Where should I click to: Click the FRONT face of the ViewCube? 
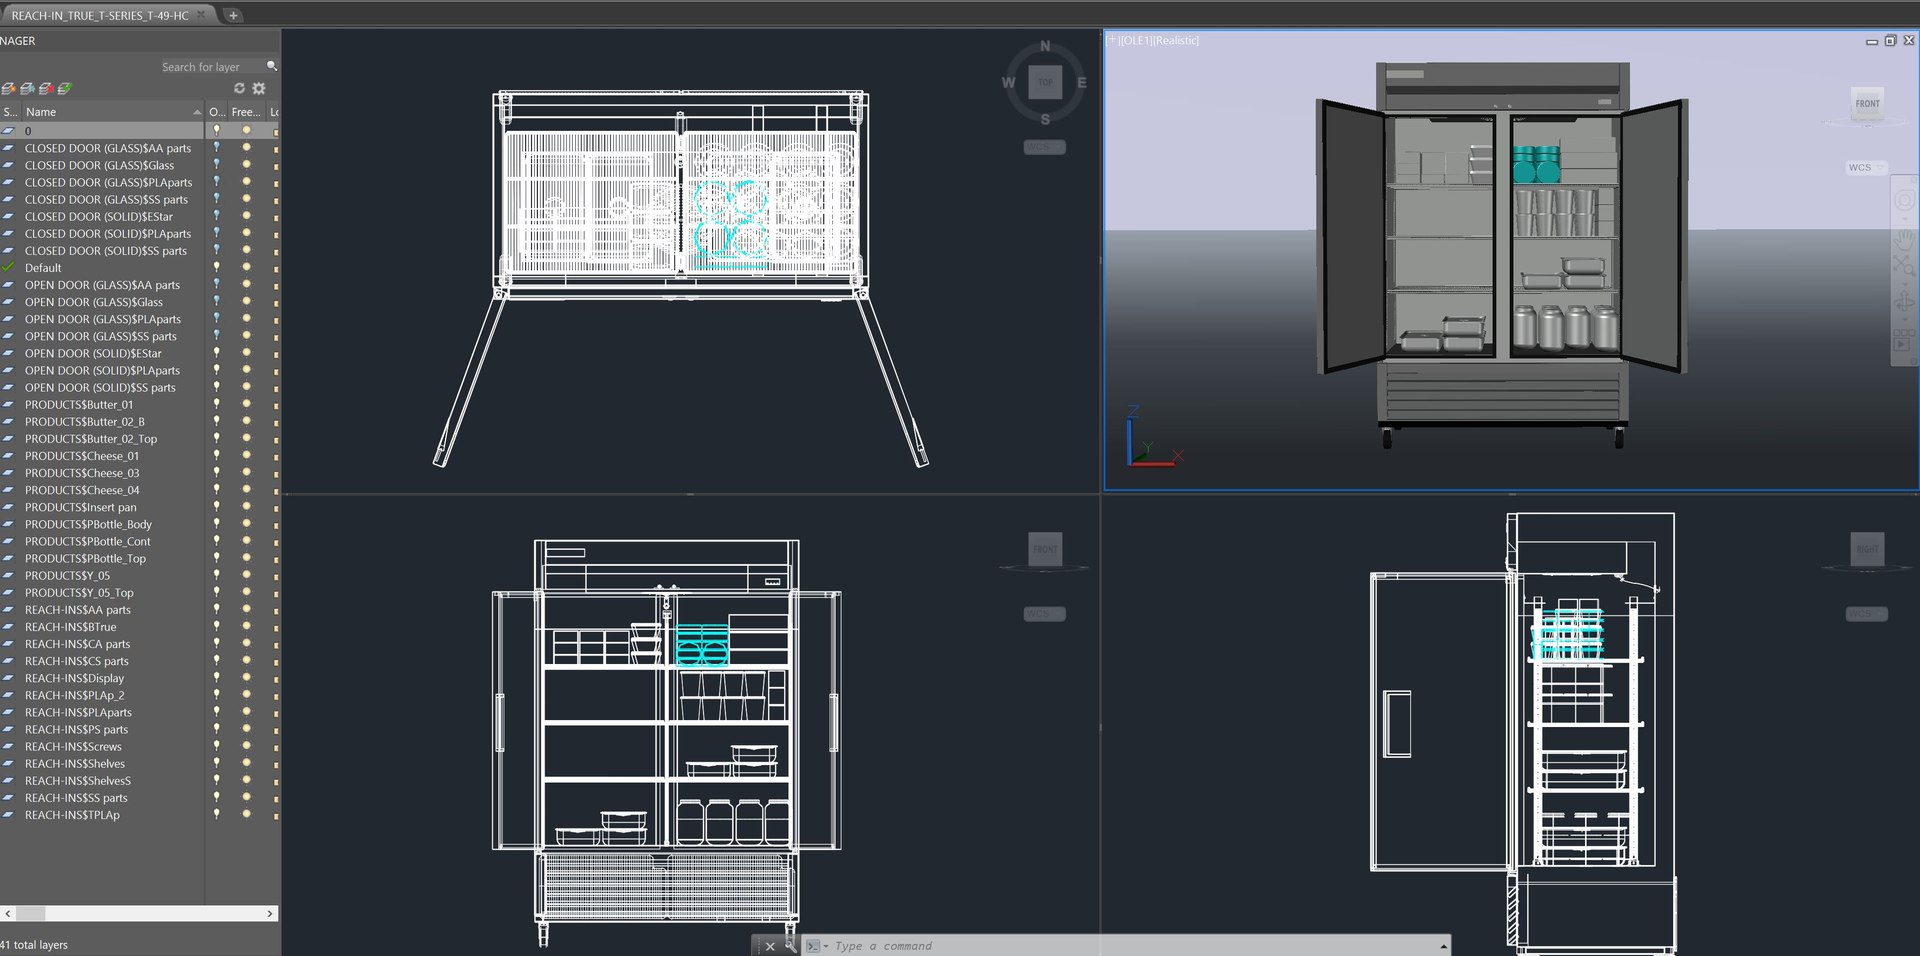[x=1867, y=103]
